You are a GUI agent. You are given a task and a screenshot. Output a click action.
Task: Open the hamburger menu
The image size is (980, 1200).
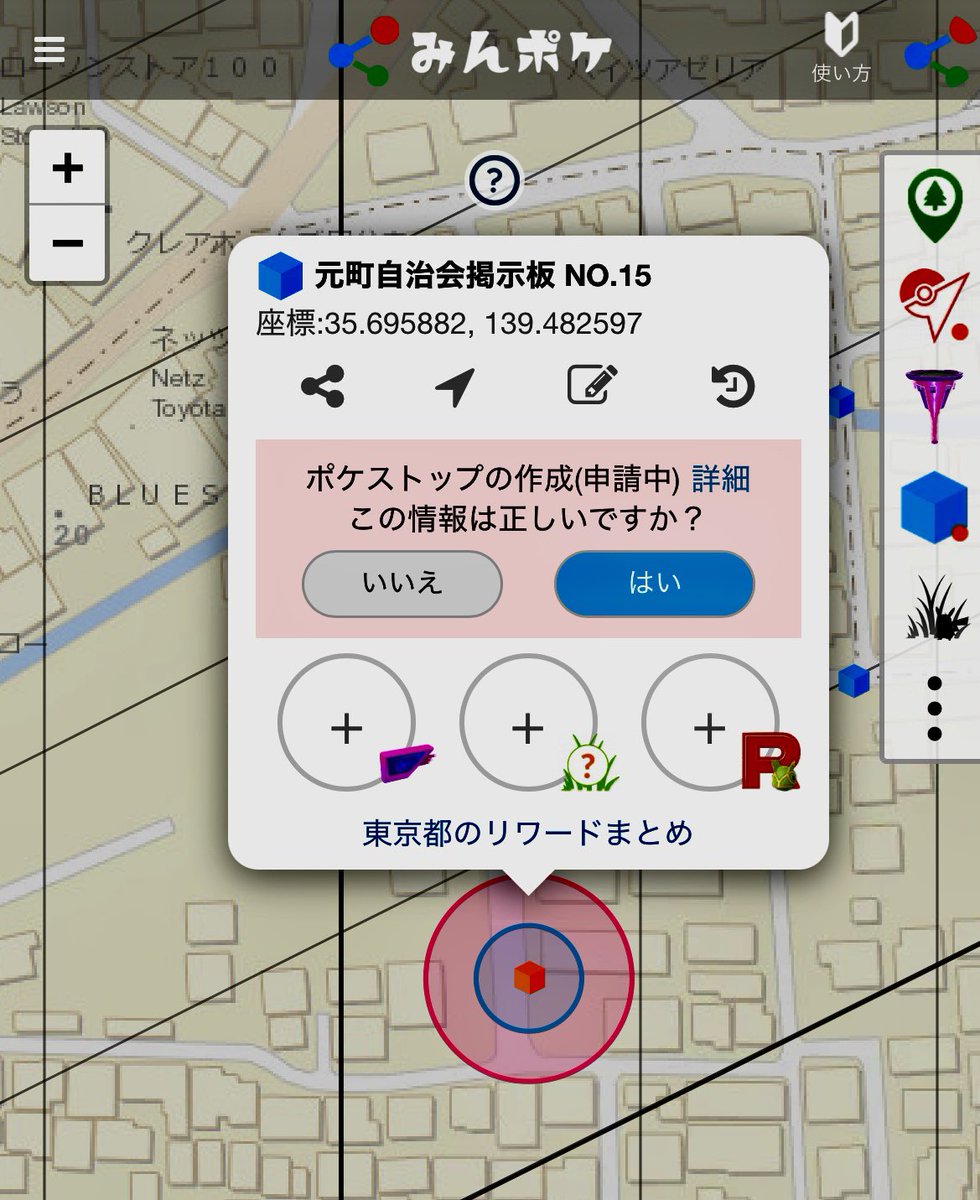(x=48, y=49)
